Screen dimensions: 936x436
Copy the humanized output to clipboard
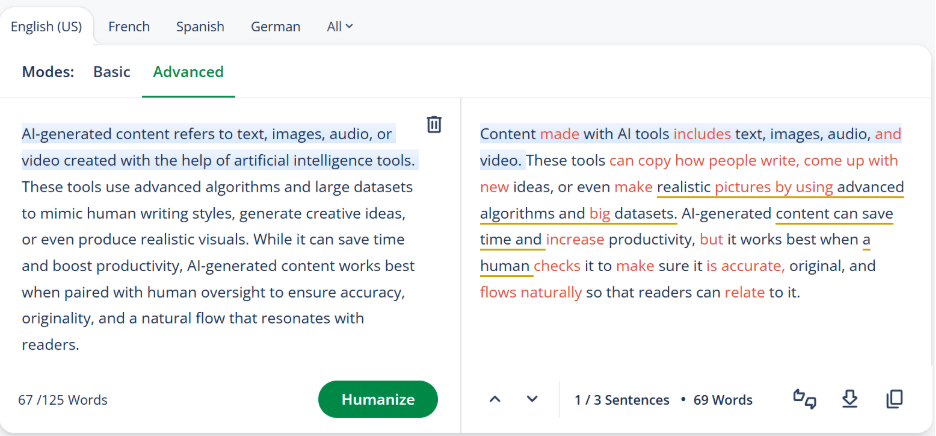click(x=894, y=399)
